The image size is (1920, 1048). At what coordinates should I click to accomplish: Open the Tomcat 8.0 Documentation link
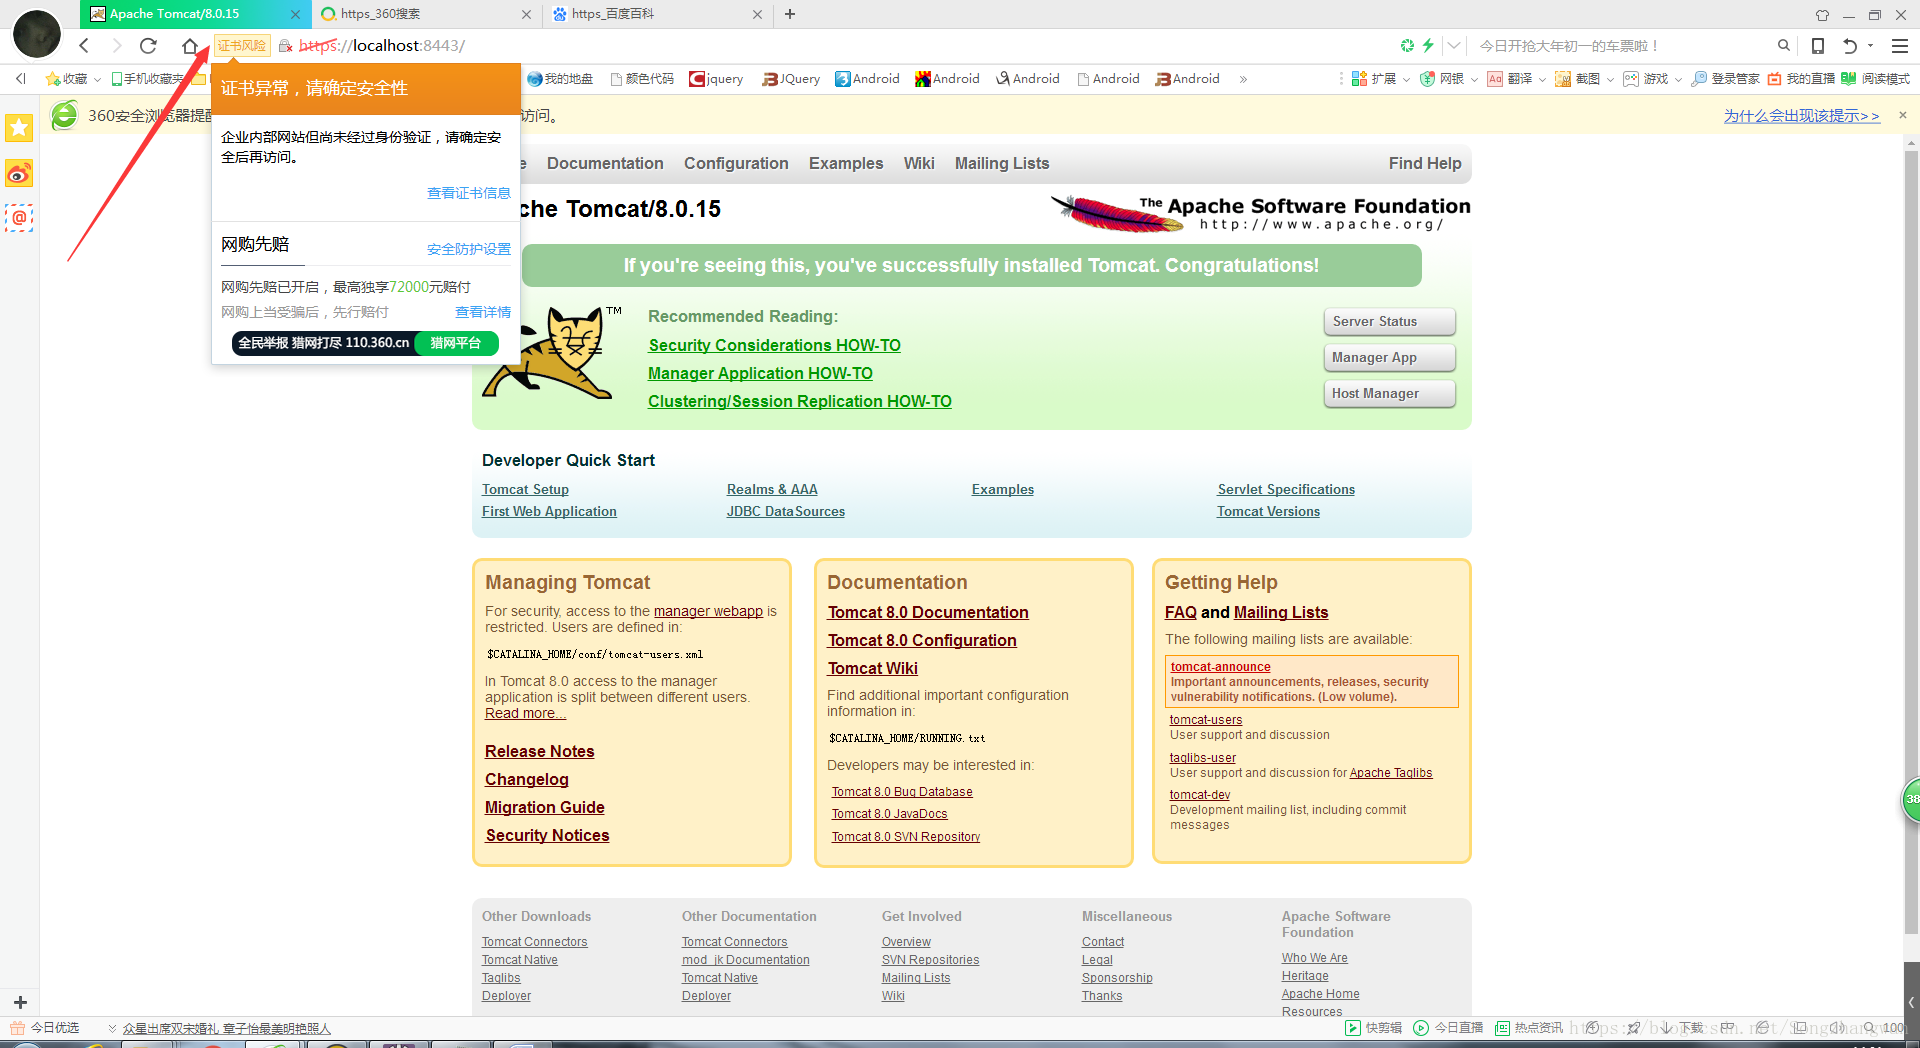[928, 612]
